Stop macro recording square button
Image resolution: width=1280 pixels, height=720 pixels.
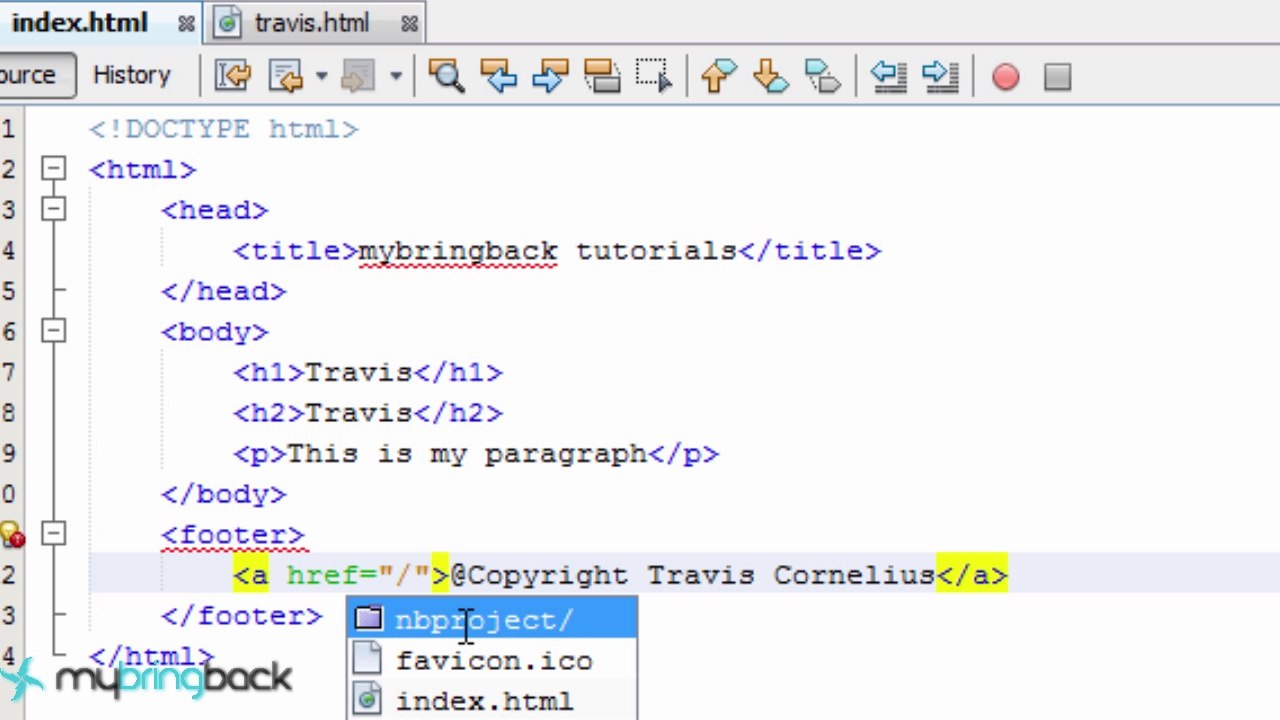point(1057,77)
